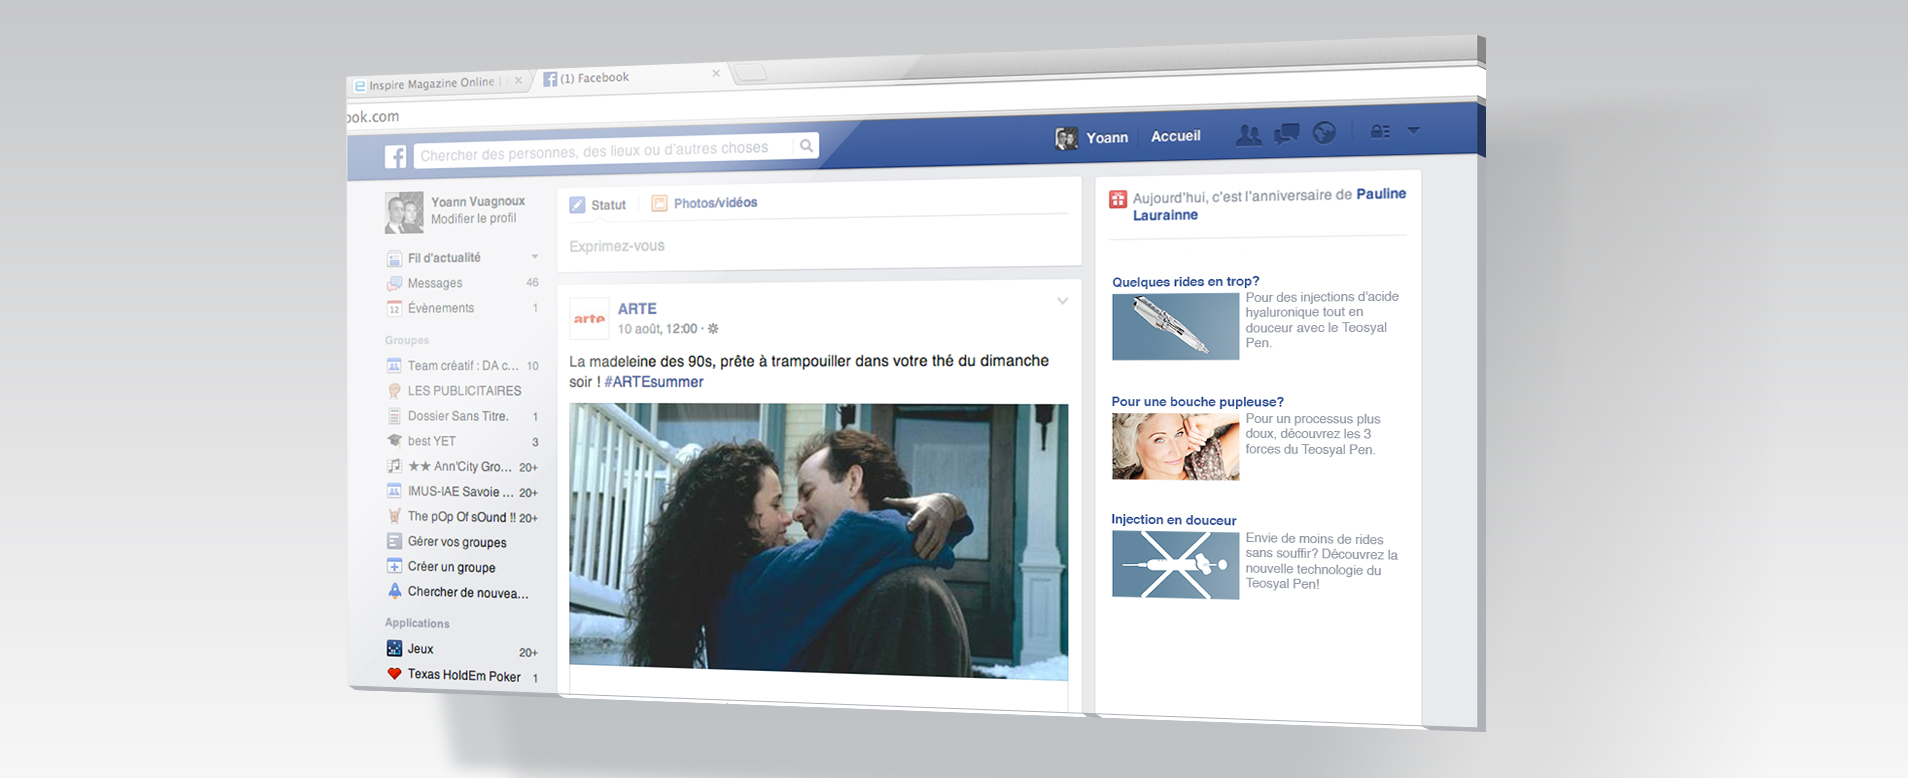The width and height of the screenshot is (1908, 778).
Task: Click the Chercher de nouveaux groupes icon
Action: pyautogui.click(x=394, y=591)
